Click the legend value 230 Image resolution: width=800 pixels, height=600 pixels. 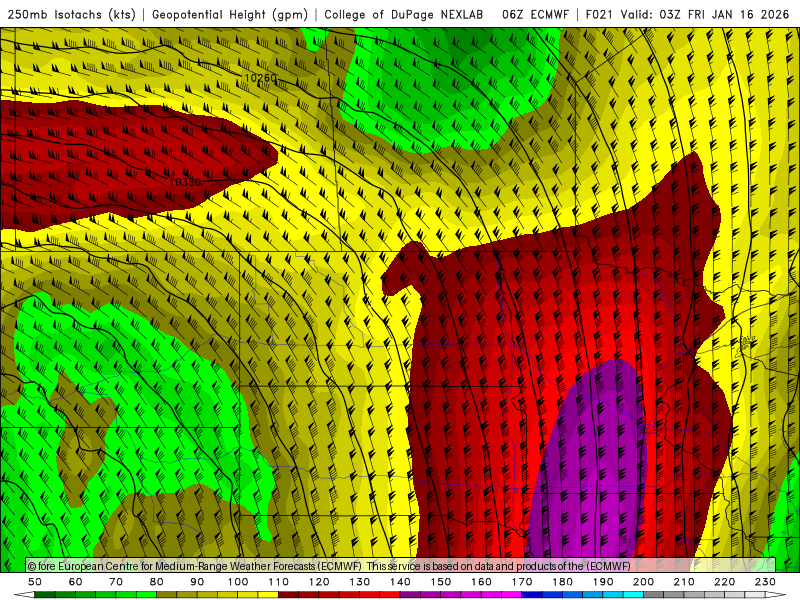click(765, 582)
